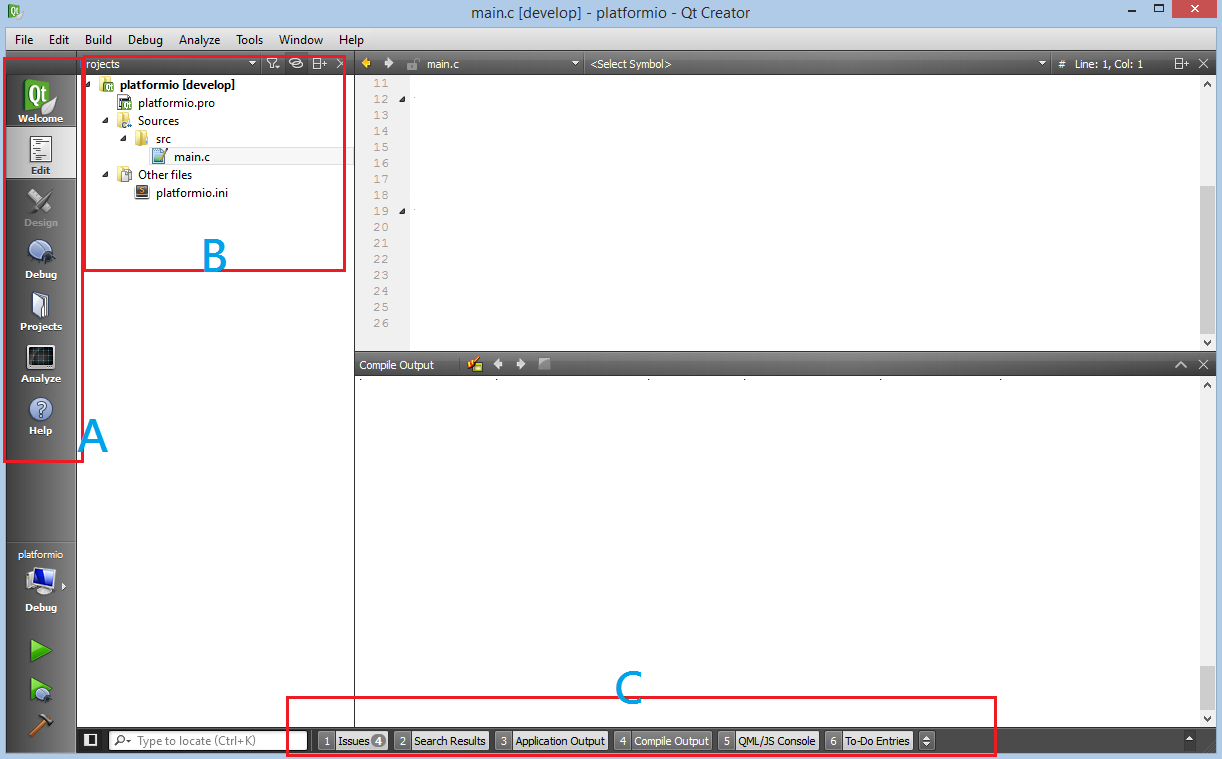Split the editor view
This screenshot has width=1222, height=759.
coord(1181,64)
